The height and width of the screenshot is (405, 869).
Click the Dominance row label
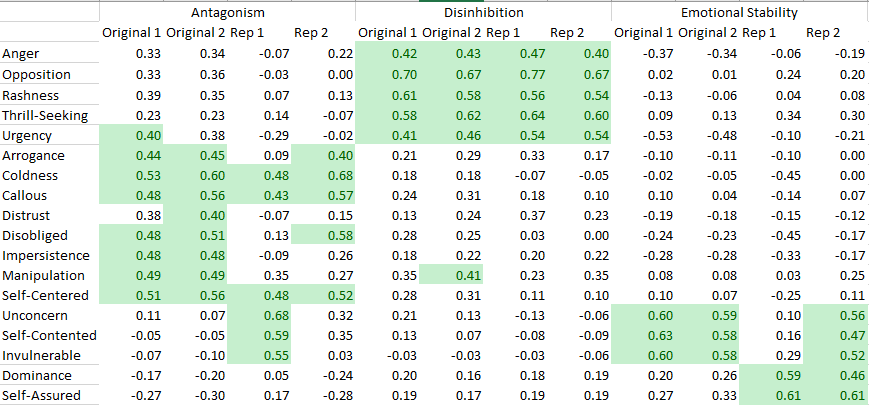[x=38, y=376]
